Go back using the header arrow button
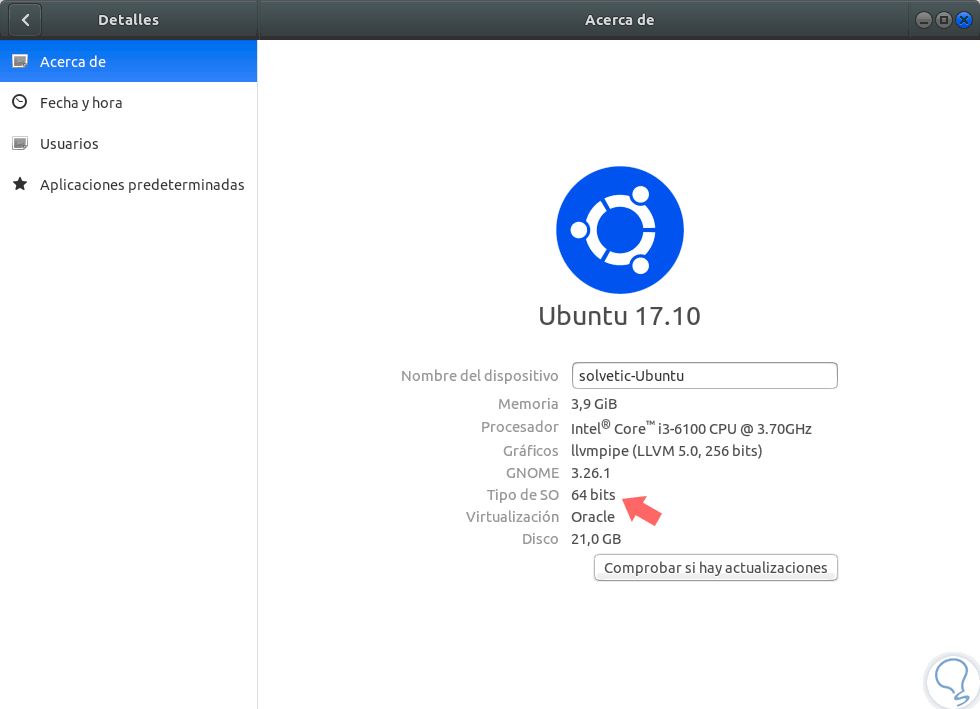 25,20
